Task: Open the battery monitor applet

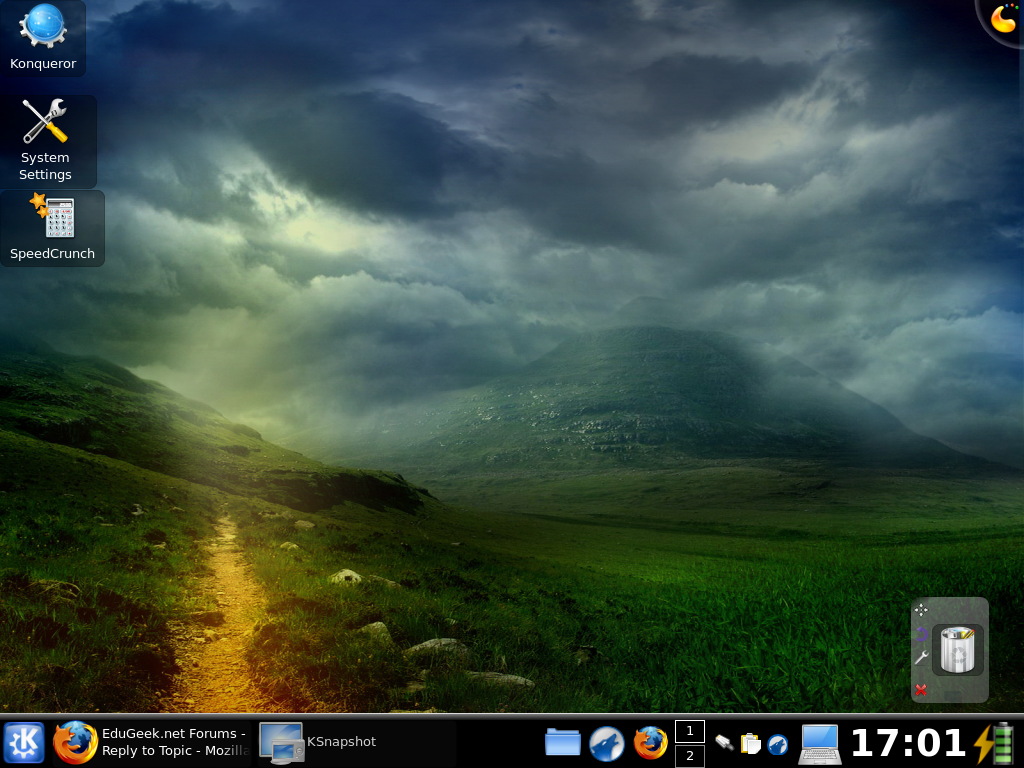Action: (x=995, y=743)
